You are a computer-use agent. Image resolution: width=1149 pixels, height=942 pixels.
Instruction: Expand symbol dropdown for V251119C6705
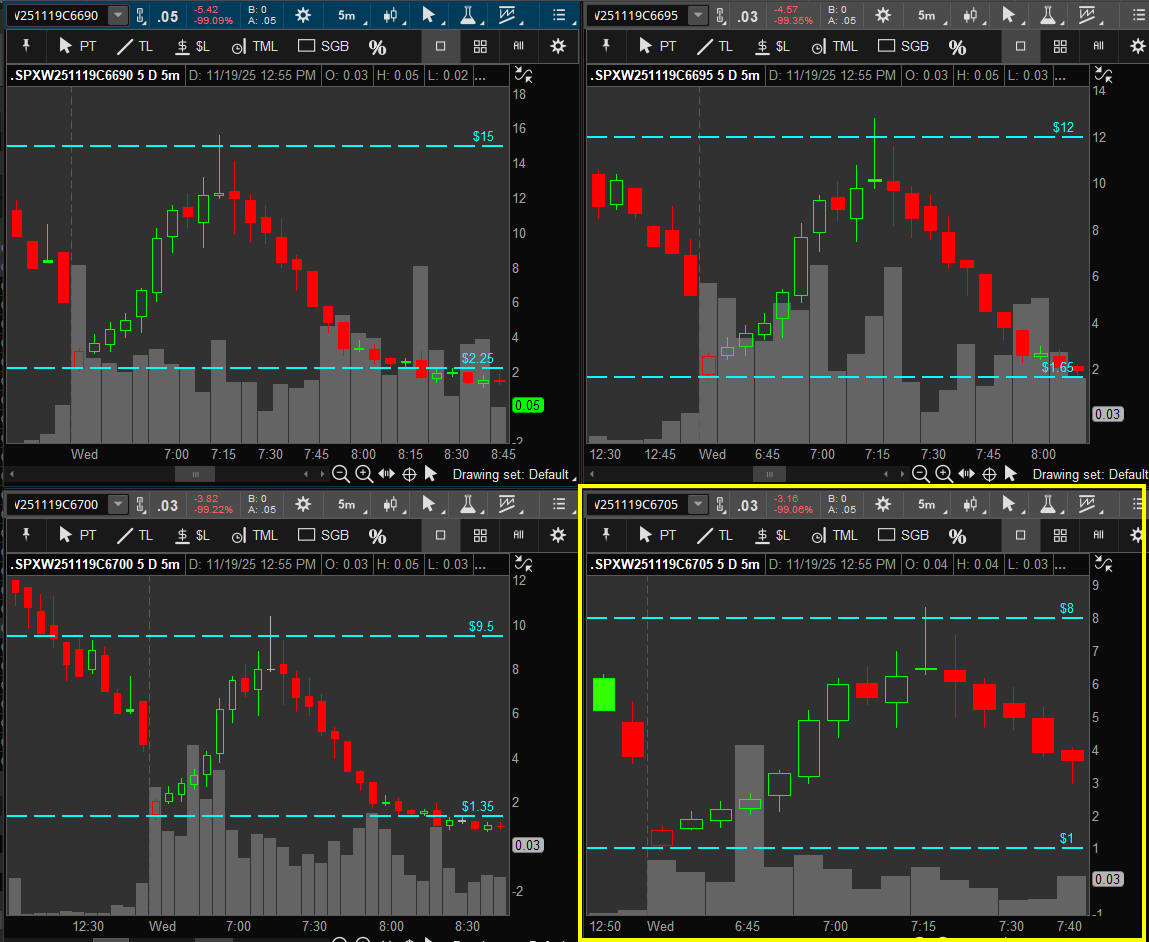point(698,505)
